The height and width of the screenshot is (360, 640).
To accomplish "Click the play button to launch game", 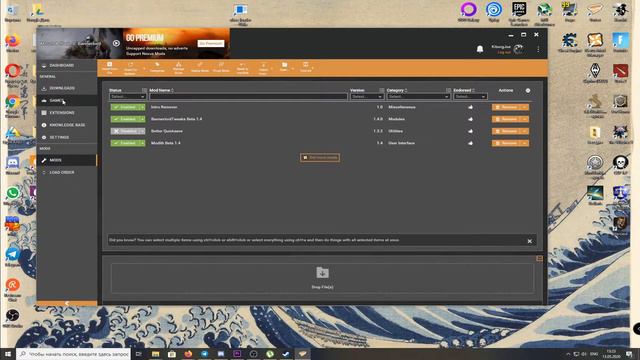I will 116,43.
